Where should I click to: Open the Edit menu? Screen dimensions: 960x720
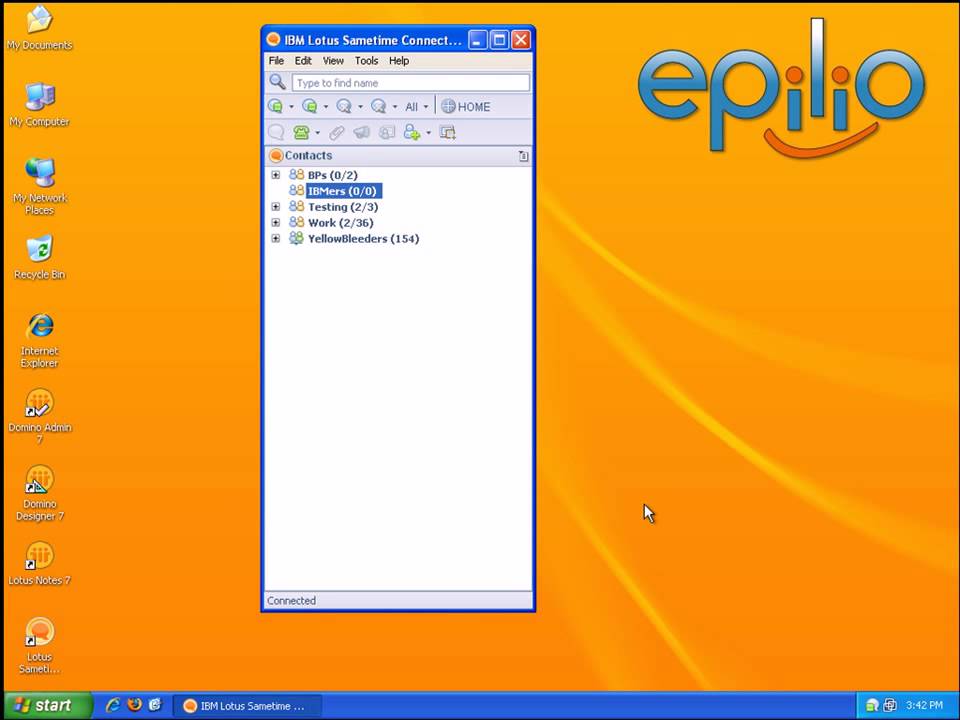303,61
